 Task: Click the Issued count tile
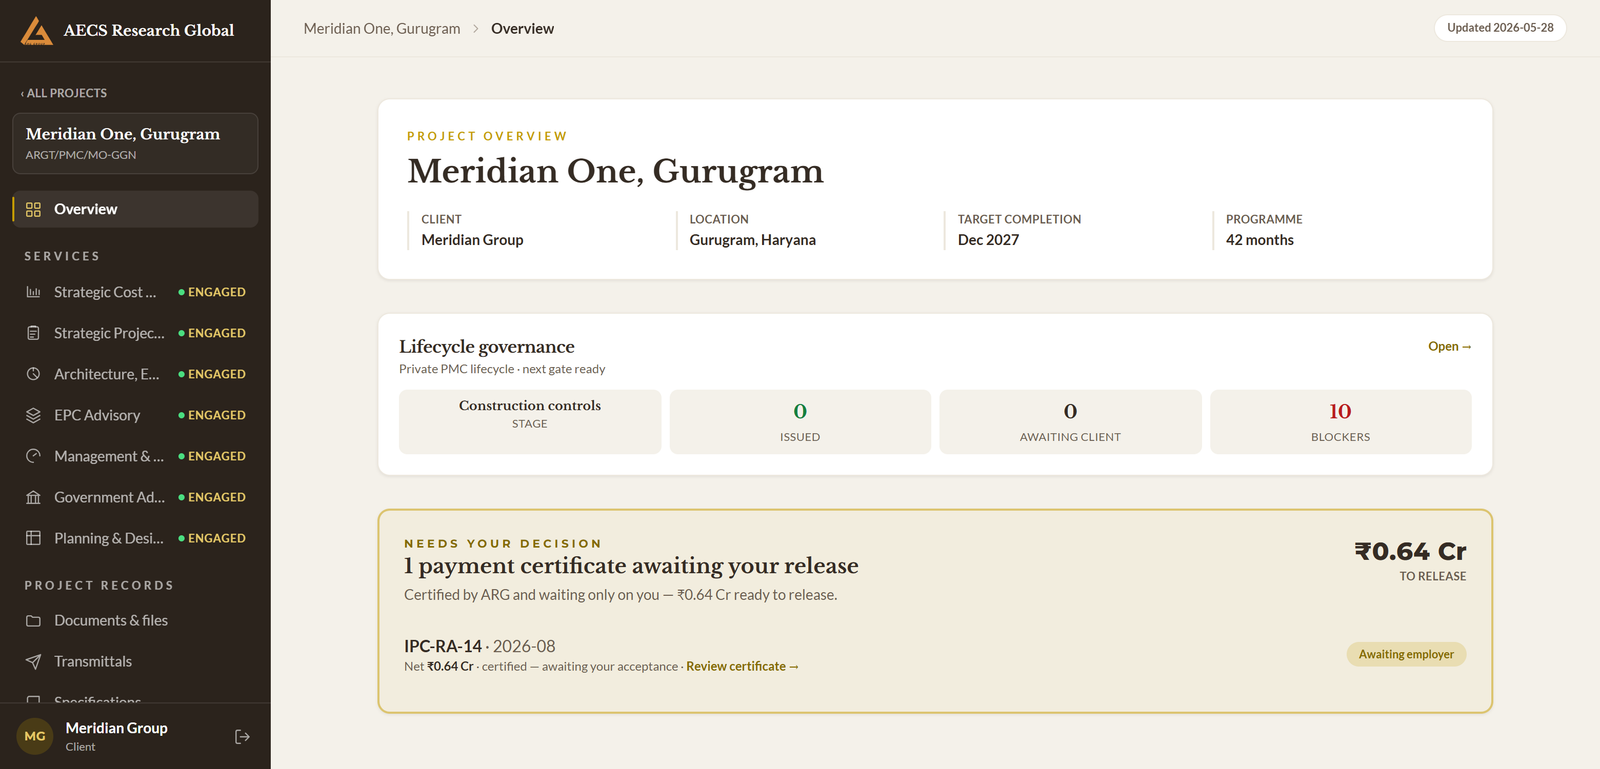800,422
